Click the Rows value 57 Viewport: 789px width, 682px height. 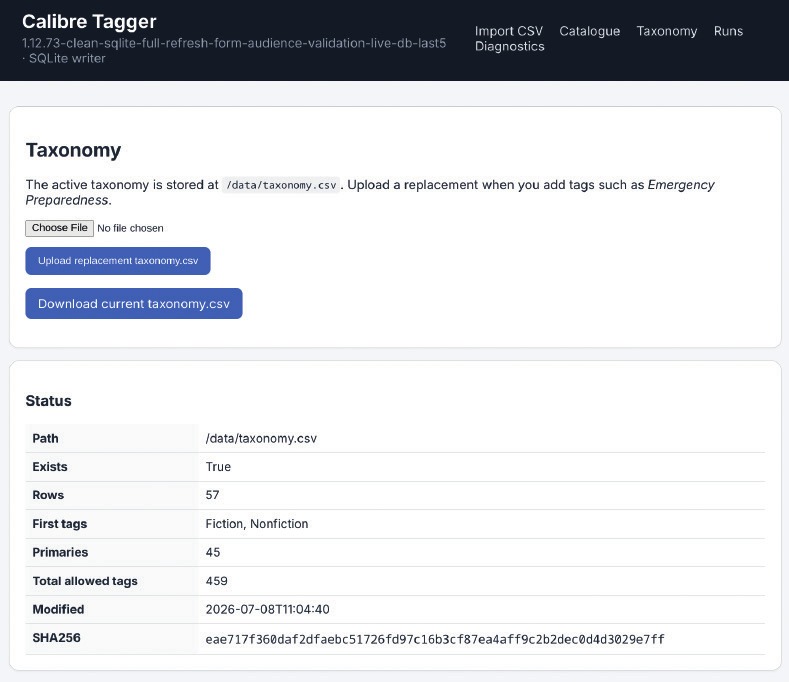click(212, 495)
